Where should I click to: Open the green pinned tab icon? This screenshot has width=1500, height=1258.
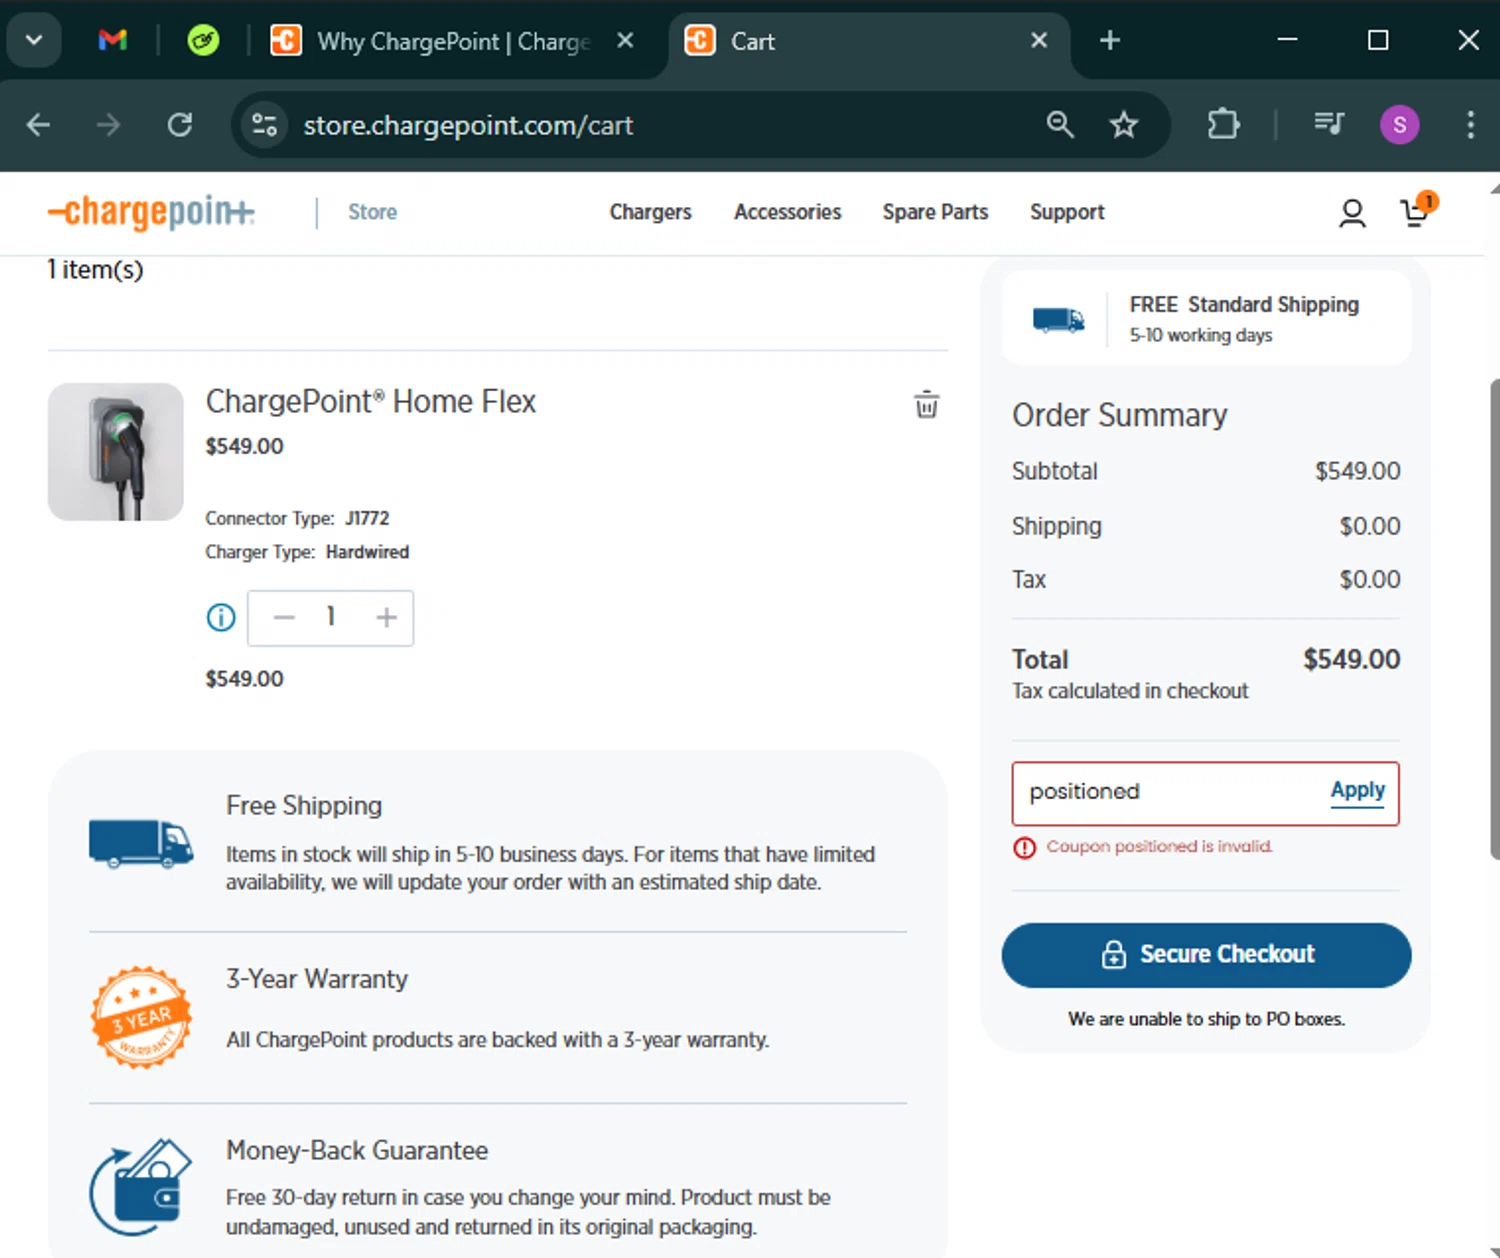pyautogui.click(x=203, y=40)
